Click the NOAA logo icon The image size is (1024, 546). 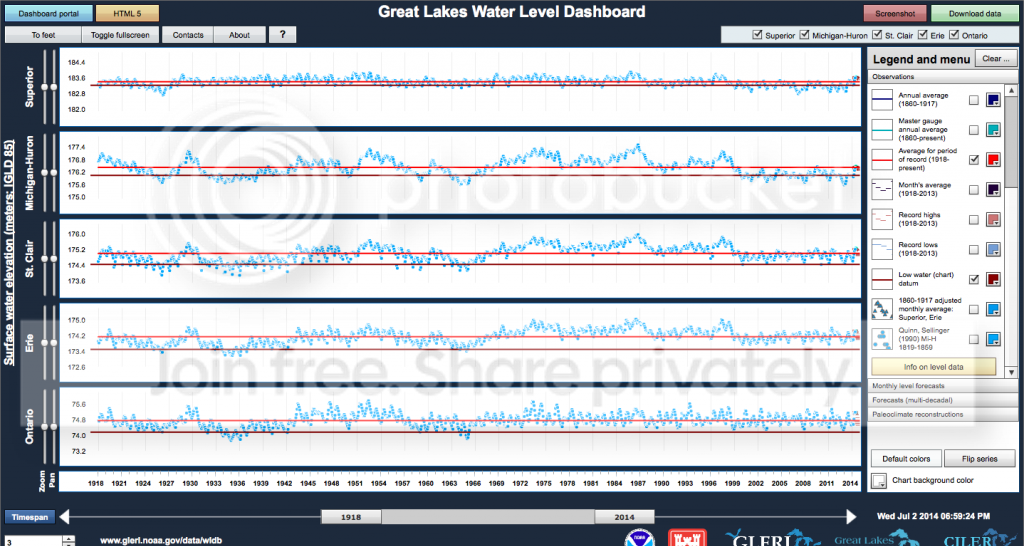(639, 538)
